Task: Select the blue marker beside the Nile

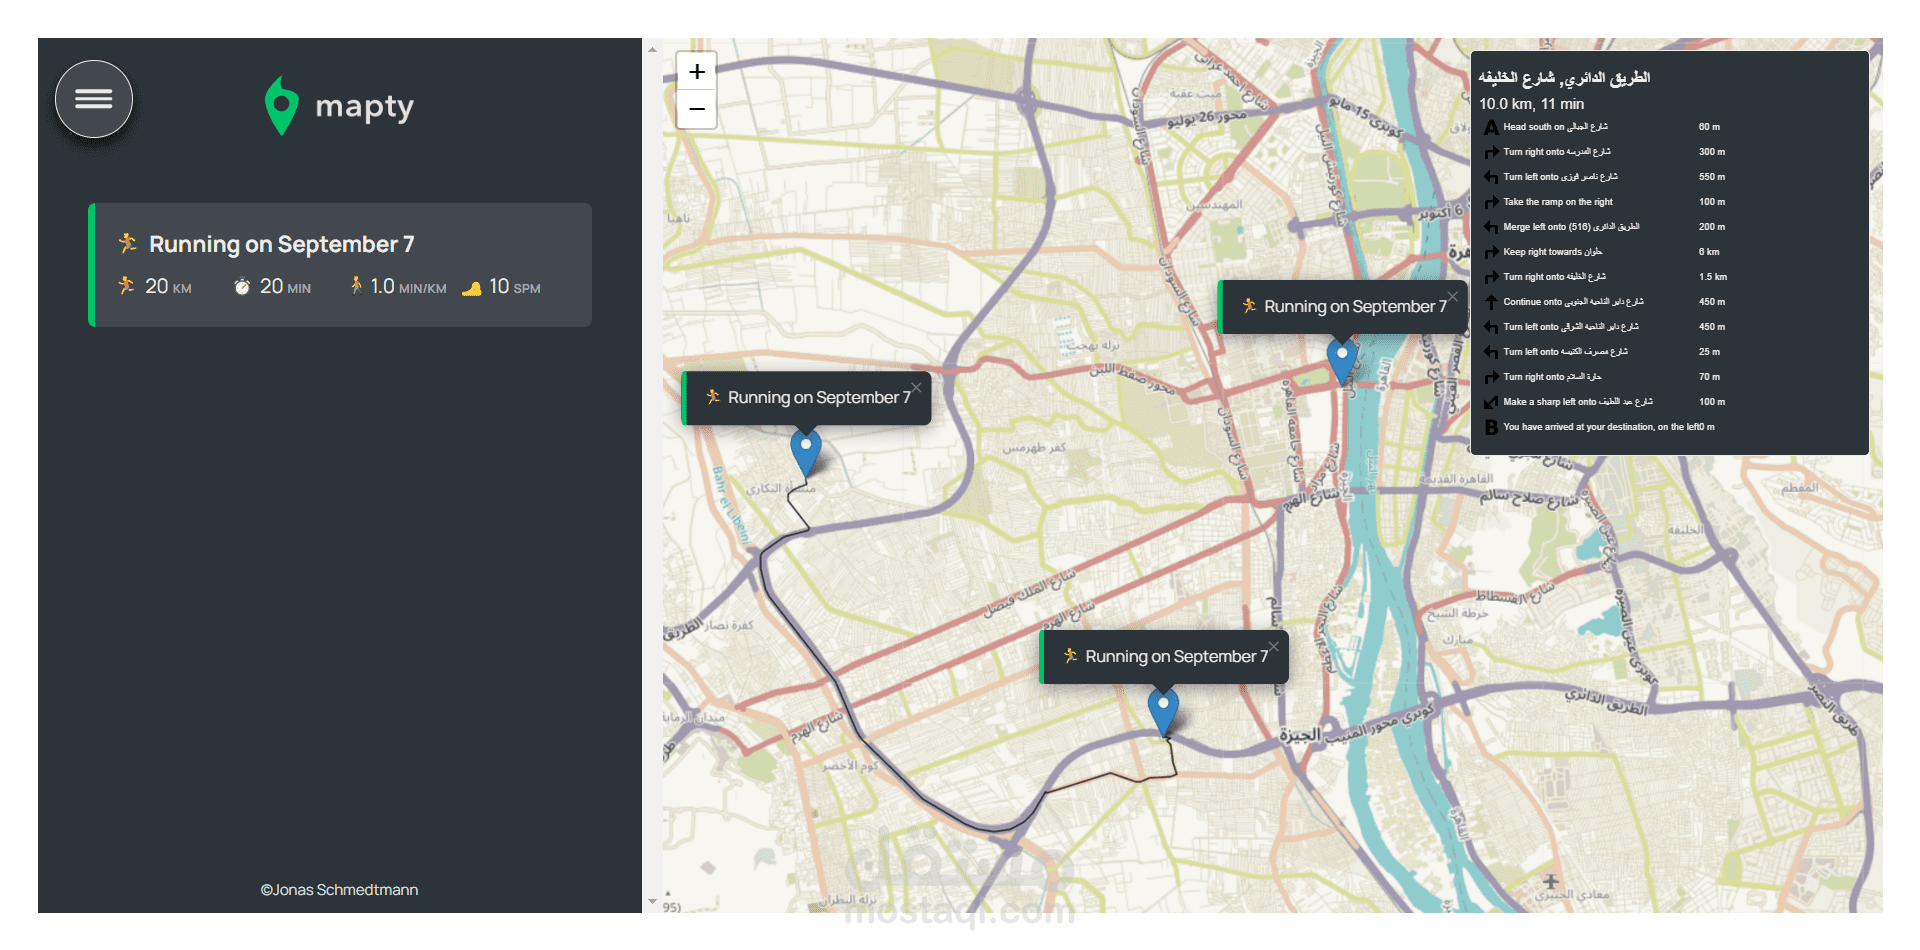Action: point(1341,360)
